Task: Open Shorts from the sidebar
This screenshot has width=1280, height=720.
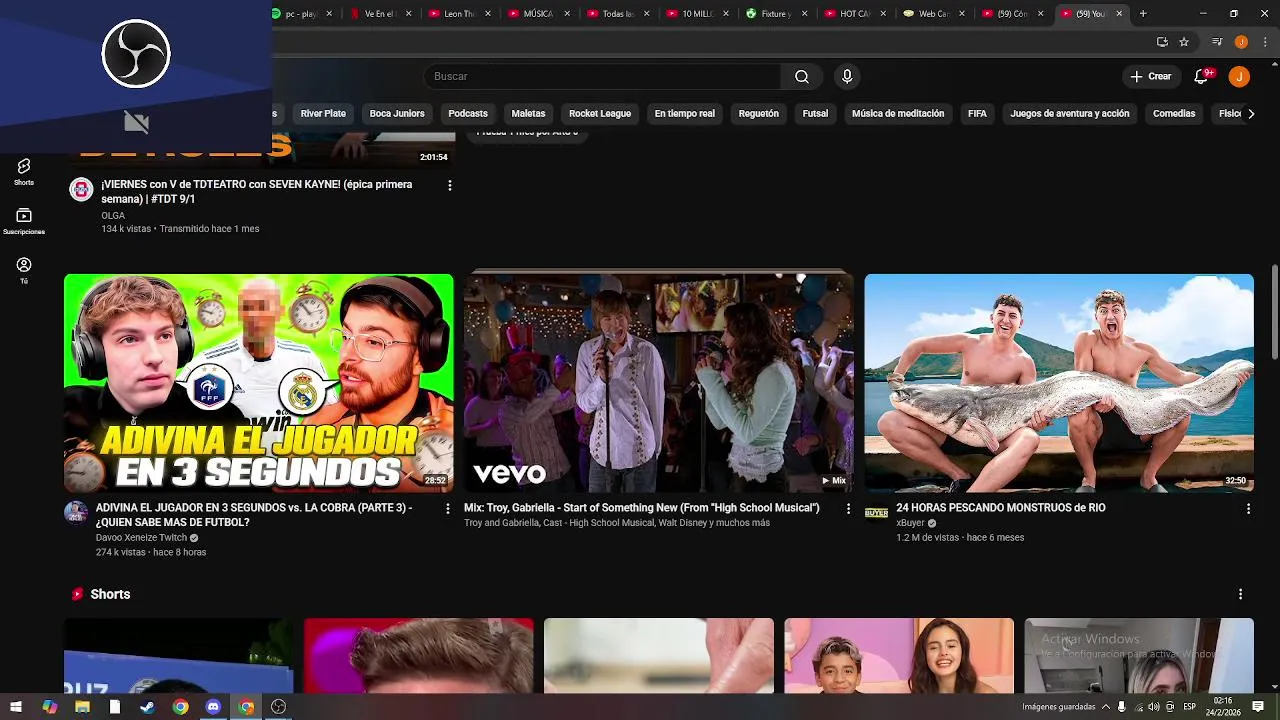Action: [x=24, y=171]
